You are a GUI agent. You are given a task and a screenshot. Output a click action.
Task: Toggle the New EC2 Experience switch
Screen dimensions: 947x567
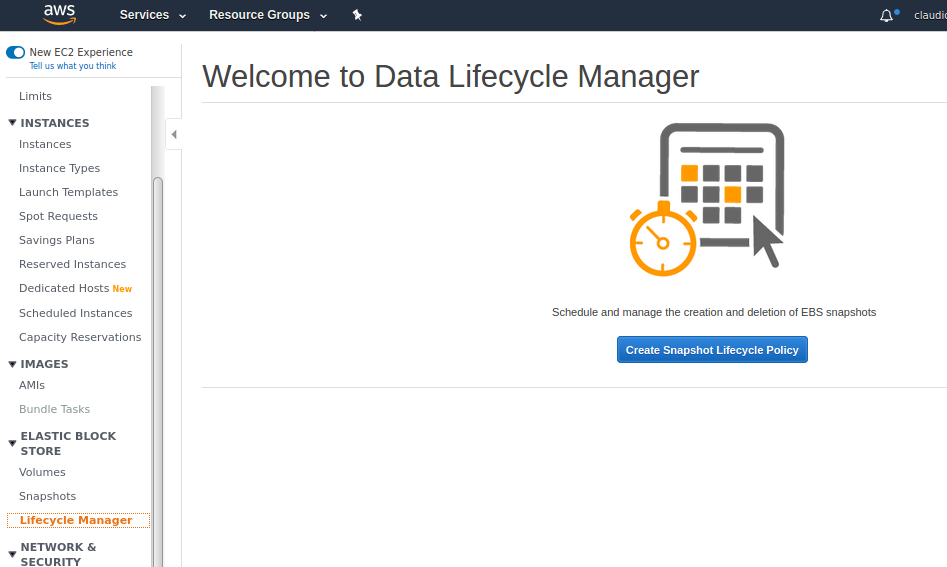pyautogui.click(x=16, y=53)
